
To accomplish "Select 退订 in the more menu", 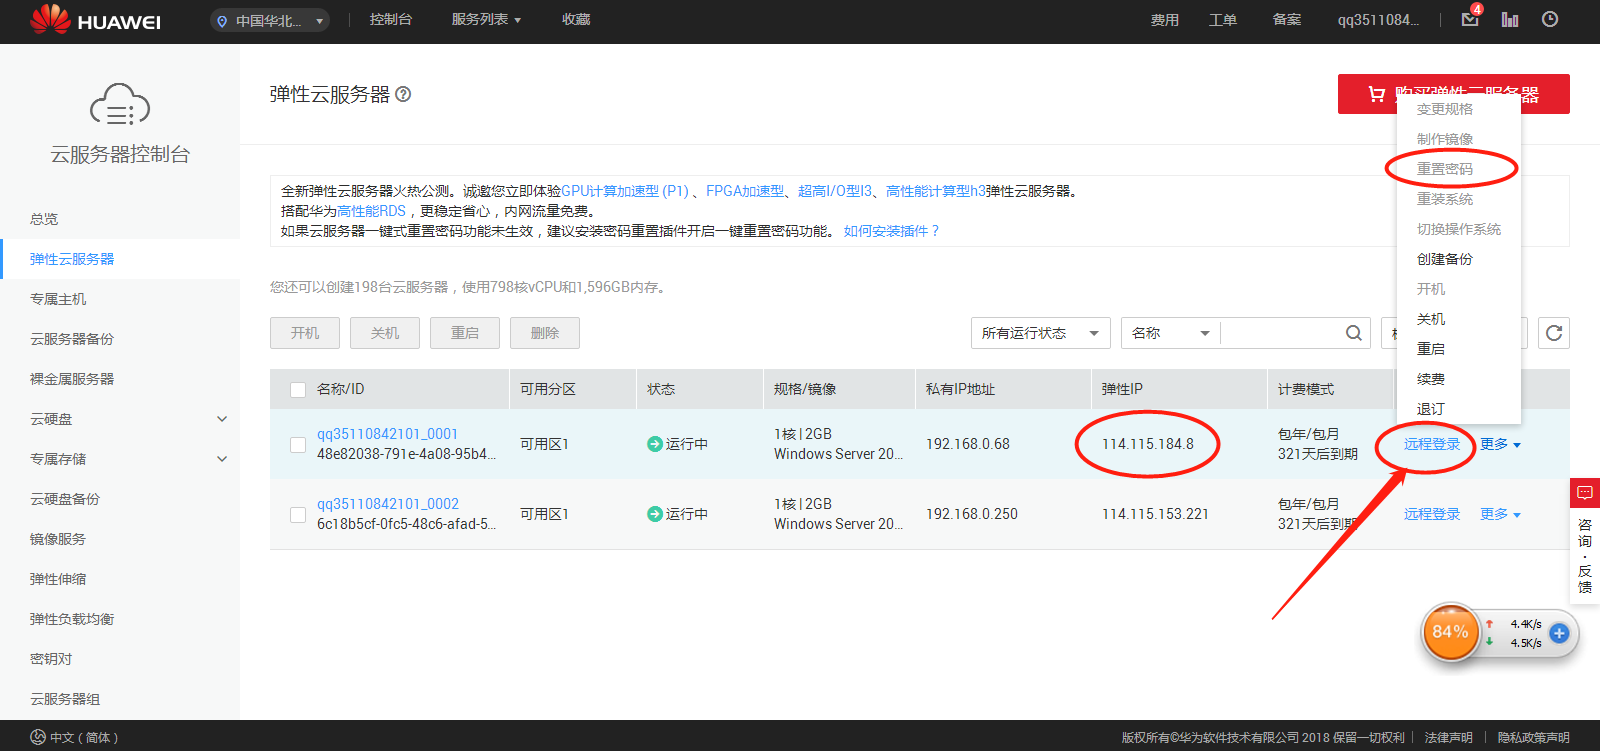I will click(1431, 409).
